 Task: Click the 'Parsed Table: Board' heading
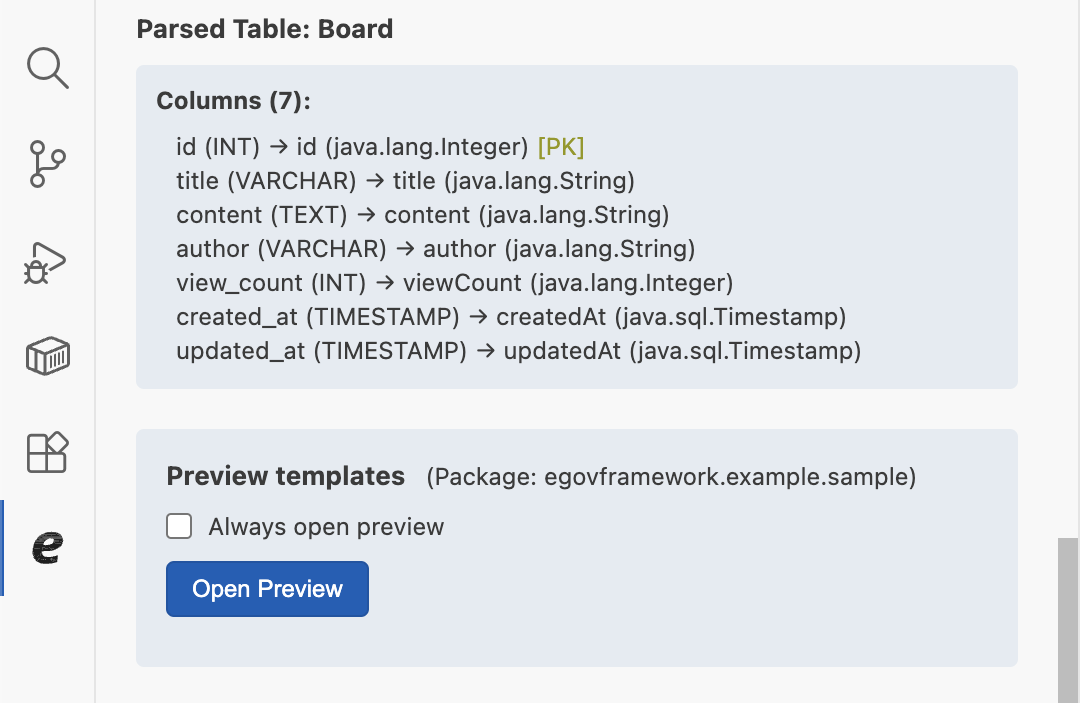[x=264, y=29]
